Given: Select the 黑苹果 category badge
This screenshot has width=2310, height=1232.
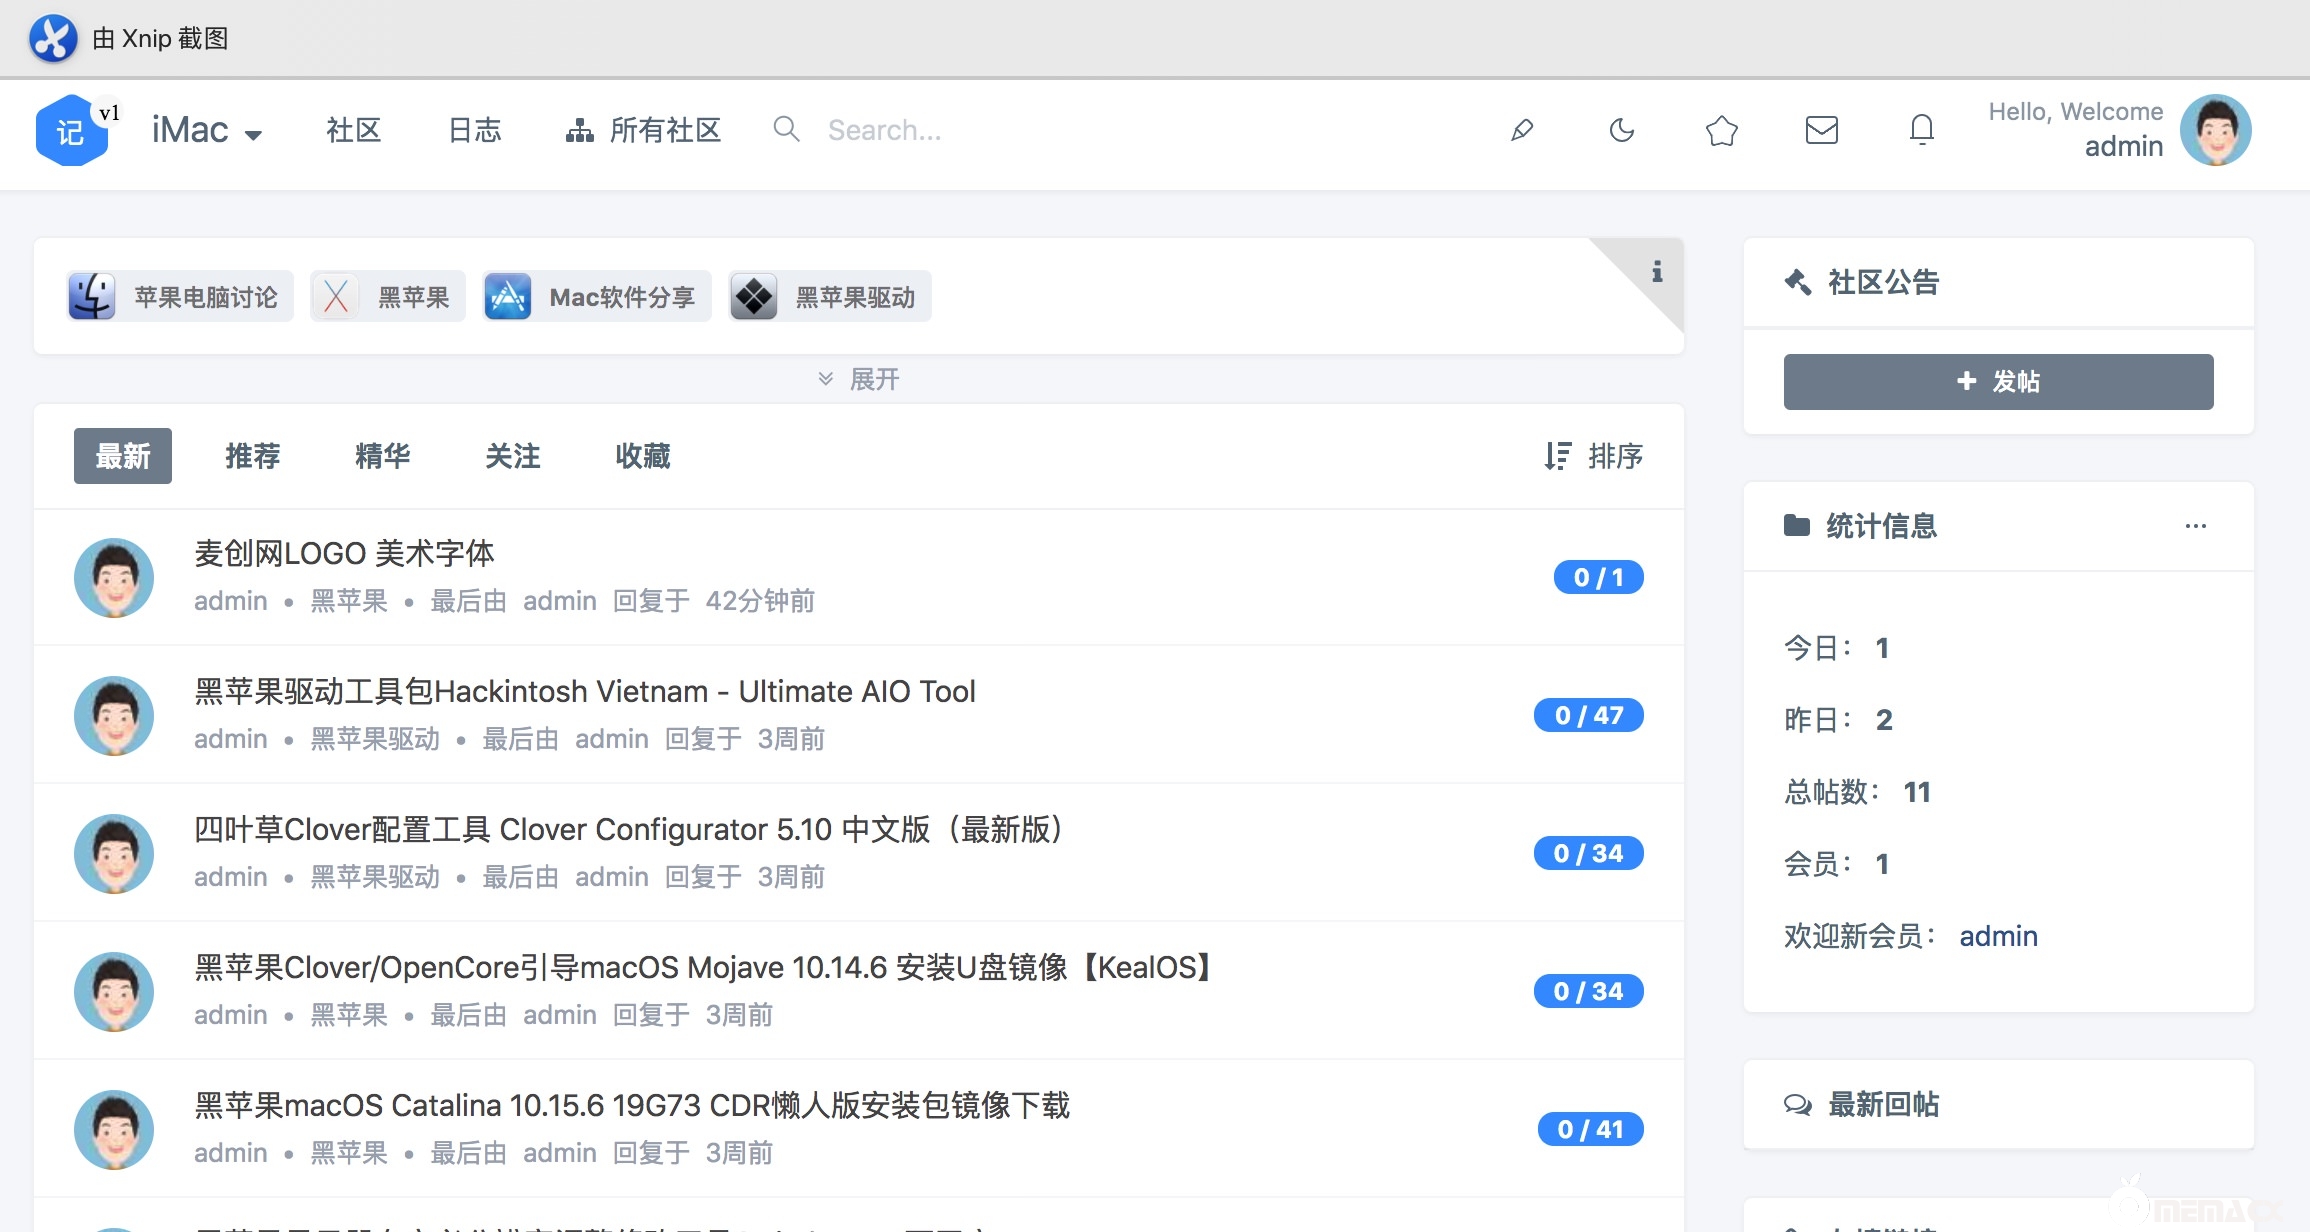Looking at the screenshot, I should coord(388,296).
